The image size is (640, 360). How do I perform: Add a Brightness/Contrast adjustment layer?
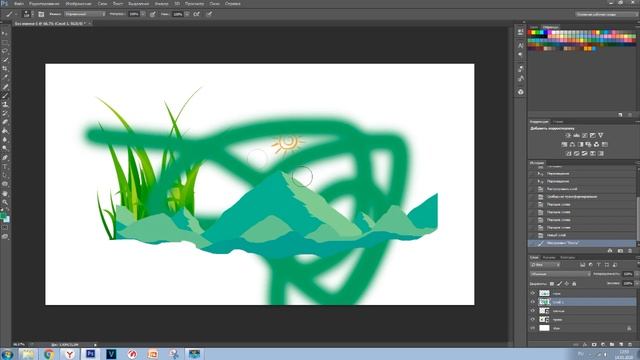[x=568, y=136]
